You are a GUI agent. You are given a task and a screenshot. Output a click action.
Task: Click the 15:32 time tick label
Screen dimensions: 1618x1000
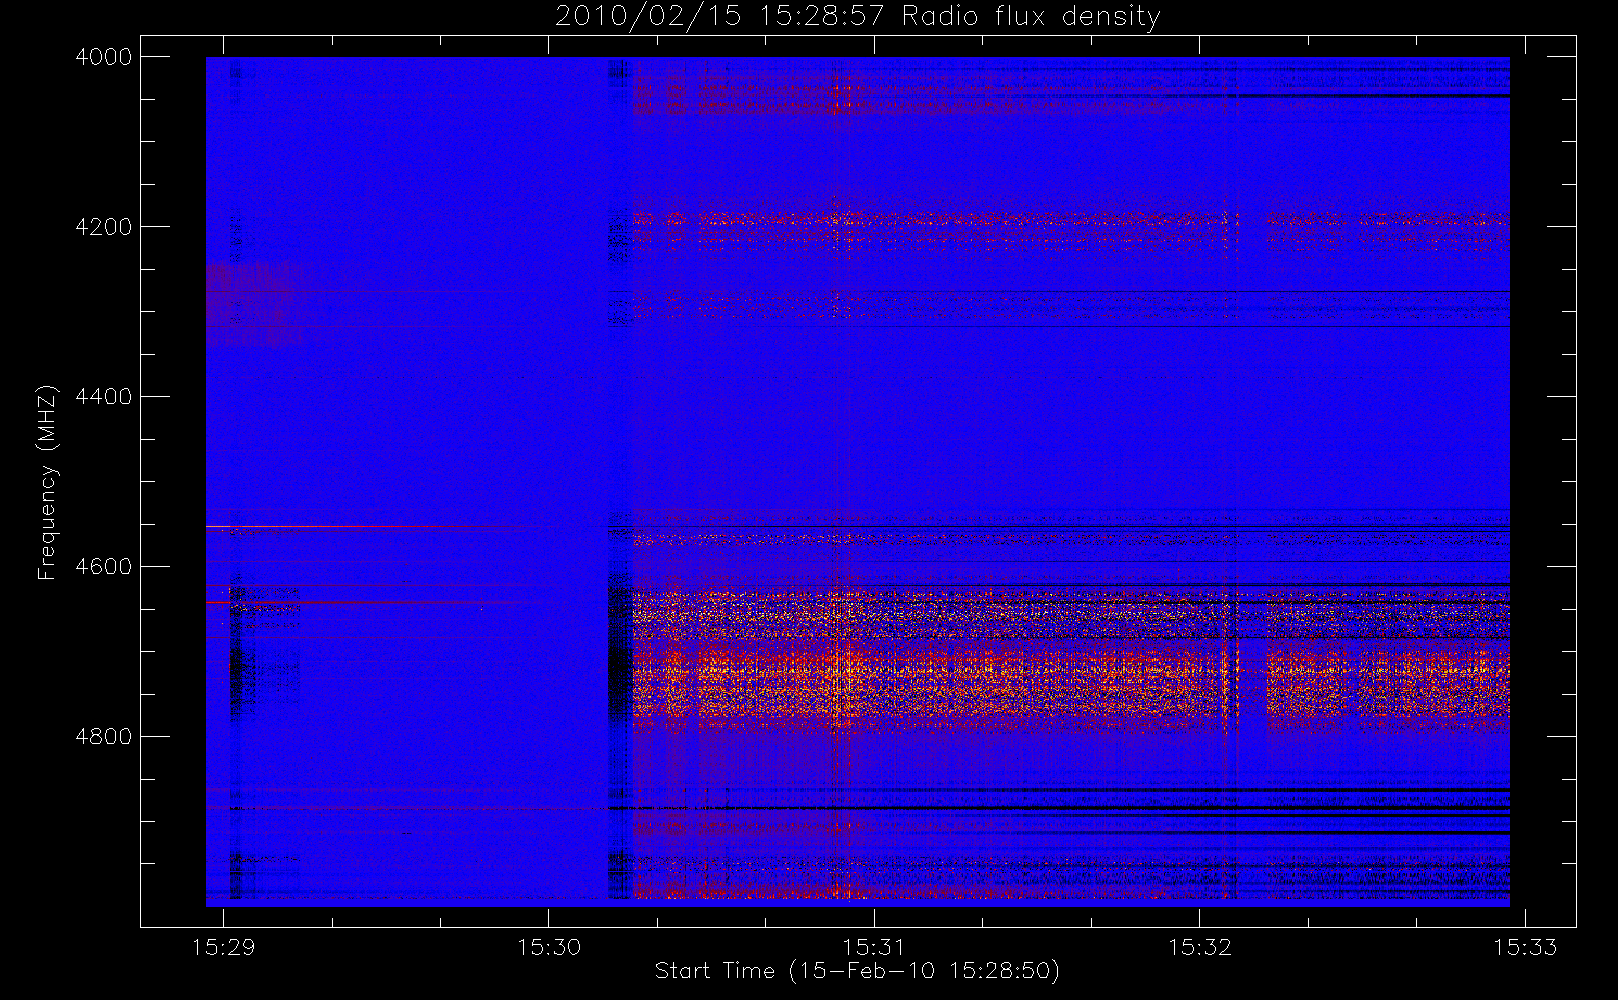point(1200,947)
